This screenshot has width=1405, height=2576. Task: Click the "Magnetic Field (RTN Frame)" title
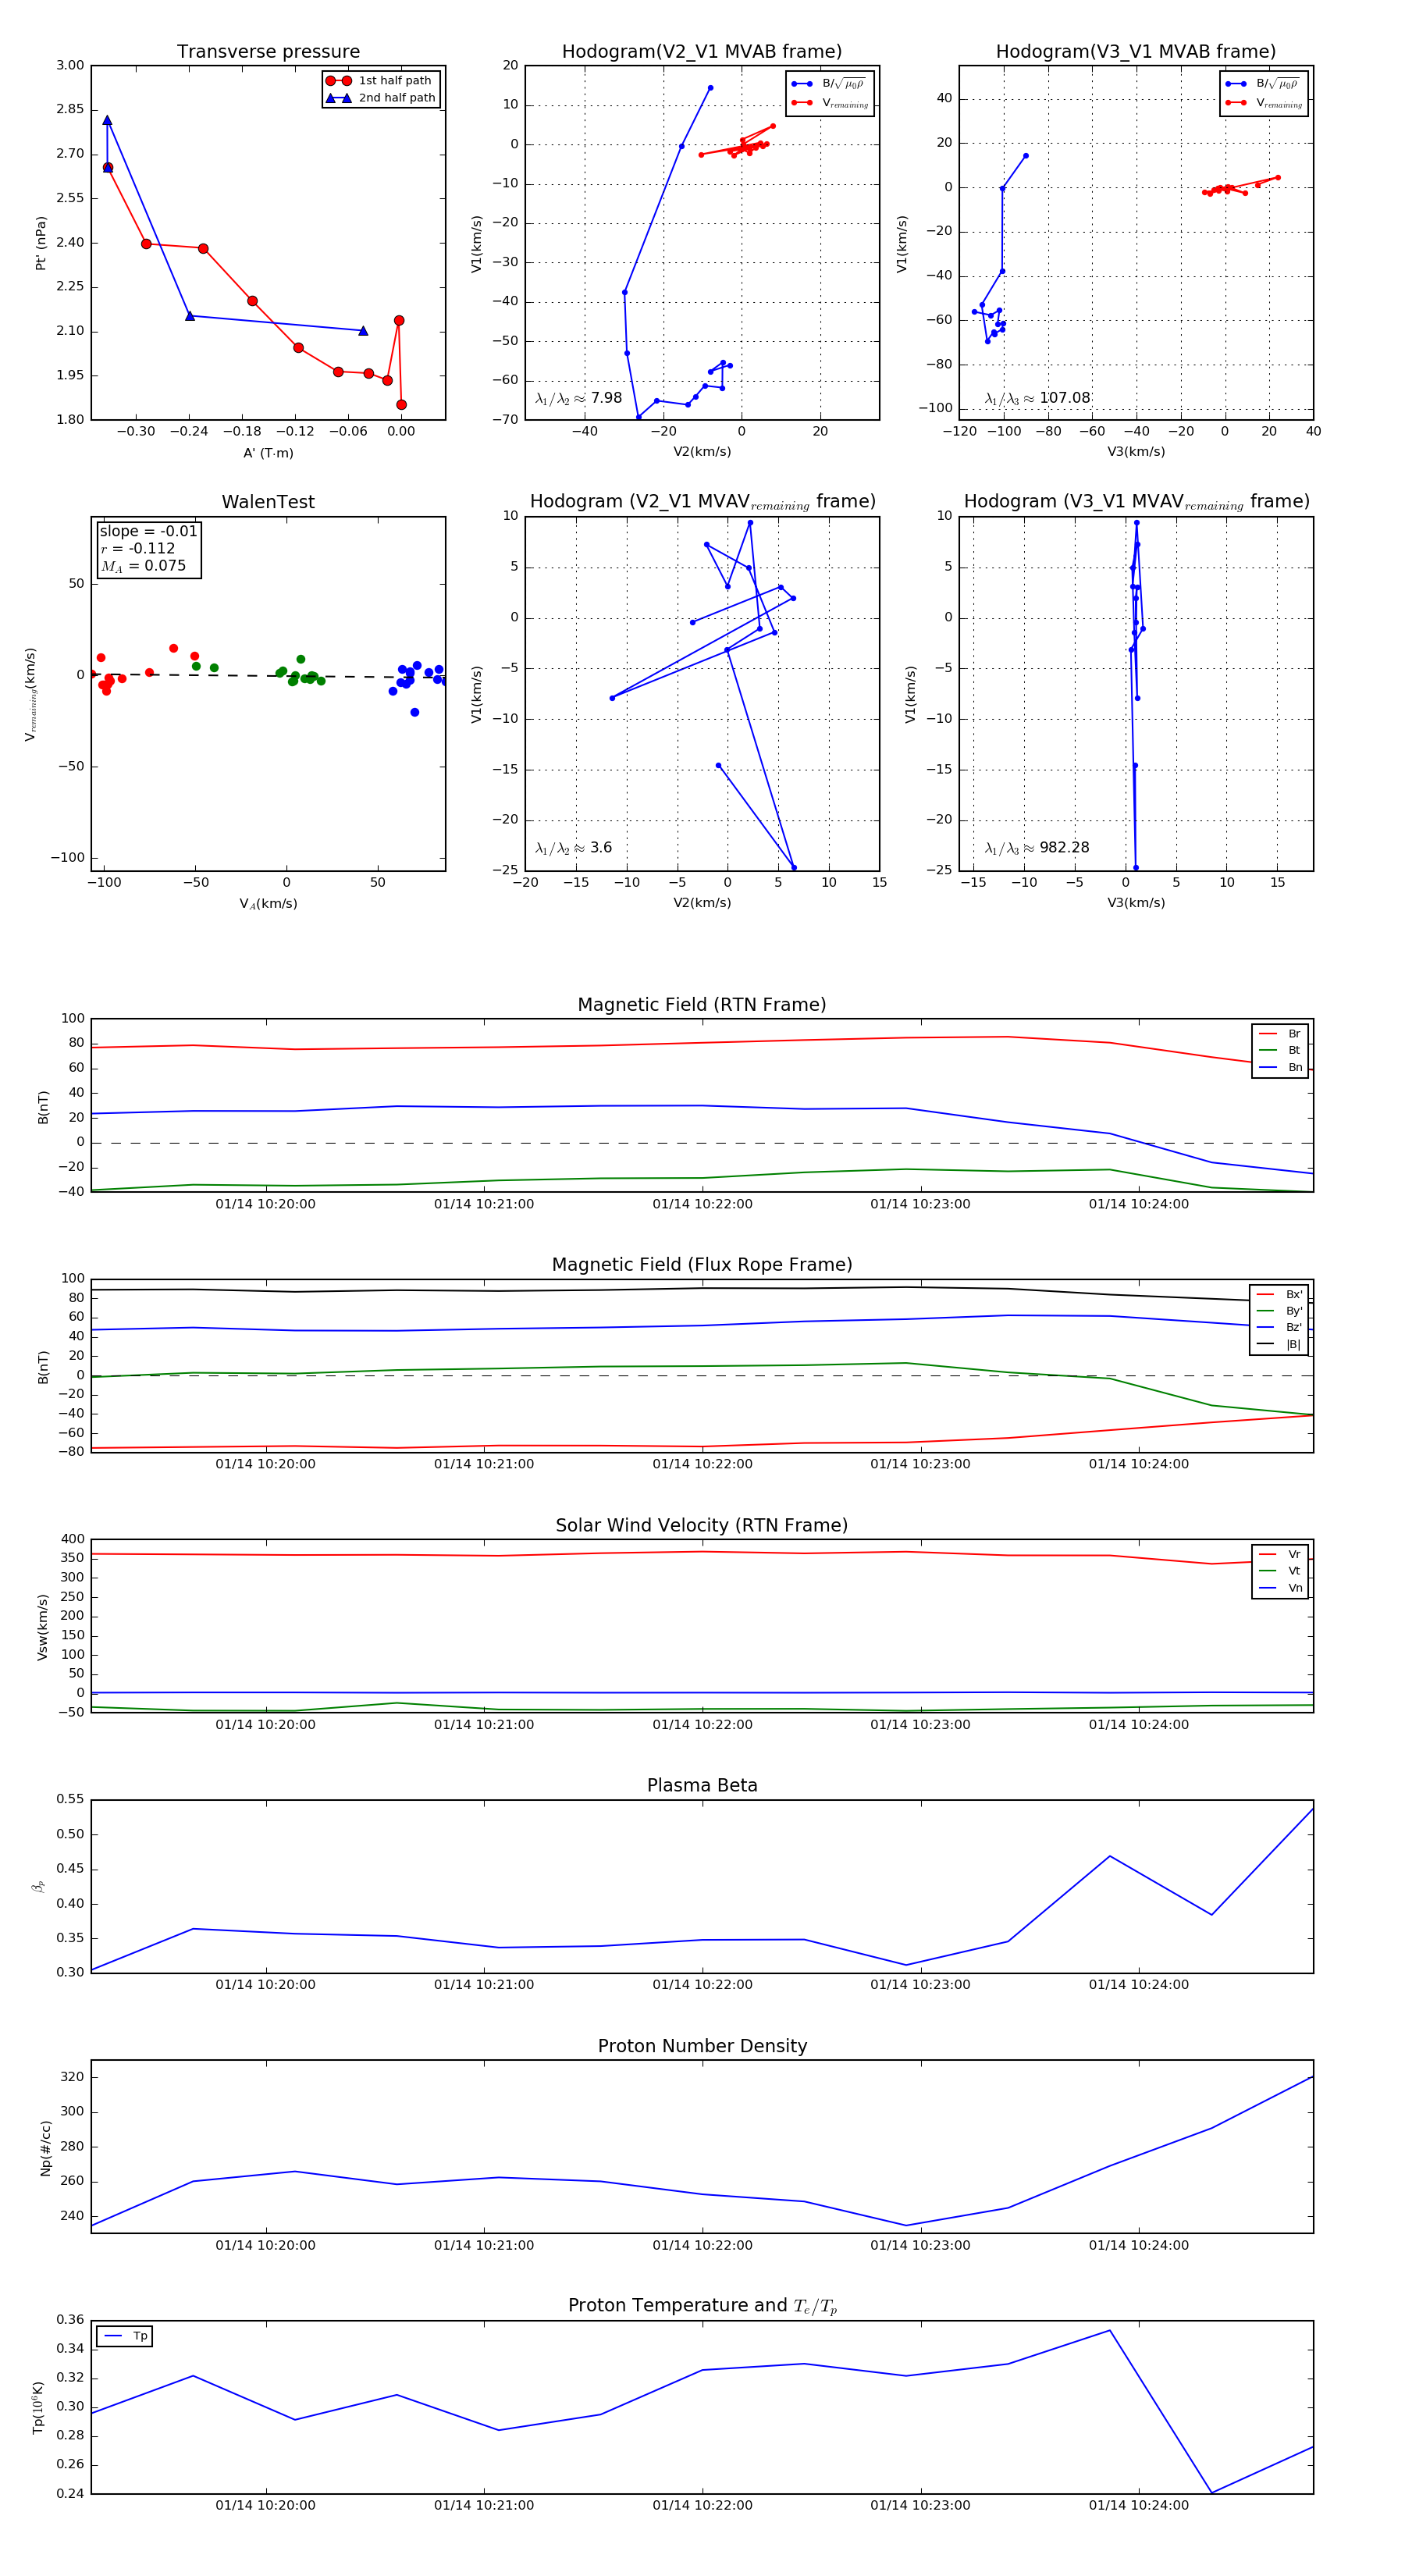(x=702, y=1005)
